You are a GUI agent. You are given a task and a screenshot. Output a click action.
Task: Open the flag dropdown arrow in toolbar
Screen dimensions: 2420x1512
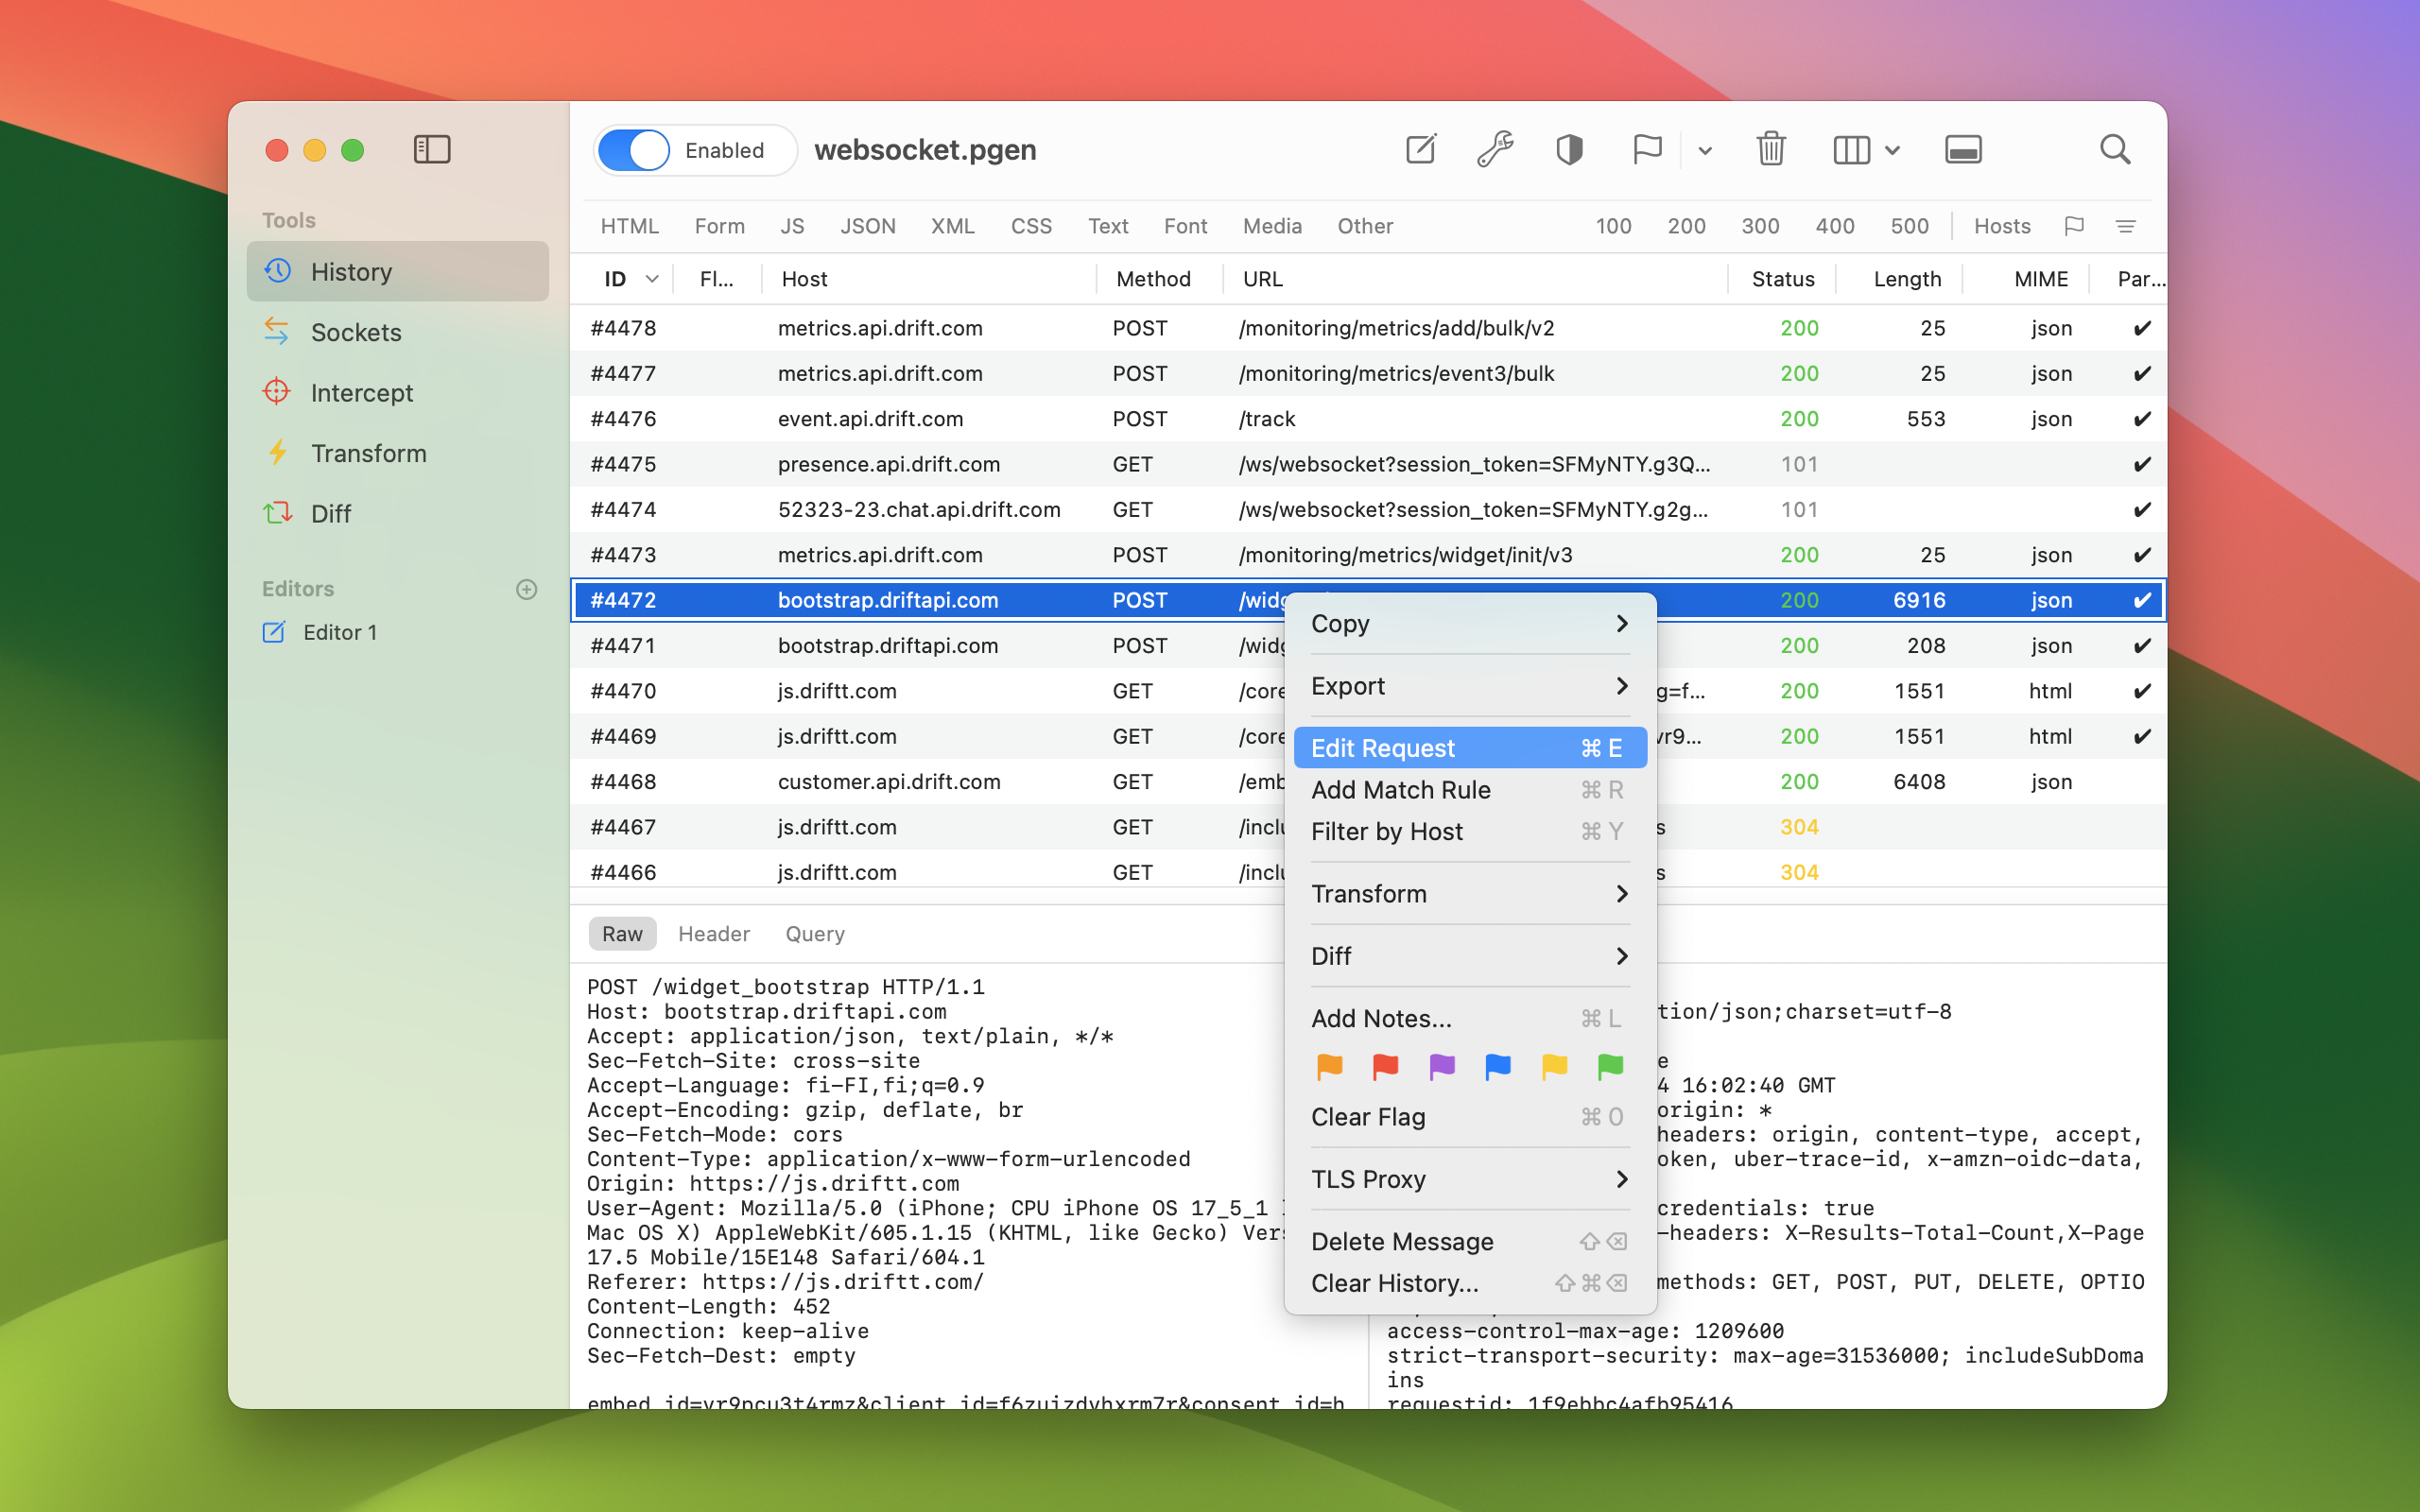pyautogui.click(x=1705, y=151)
